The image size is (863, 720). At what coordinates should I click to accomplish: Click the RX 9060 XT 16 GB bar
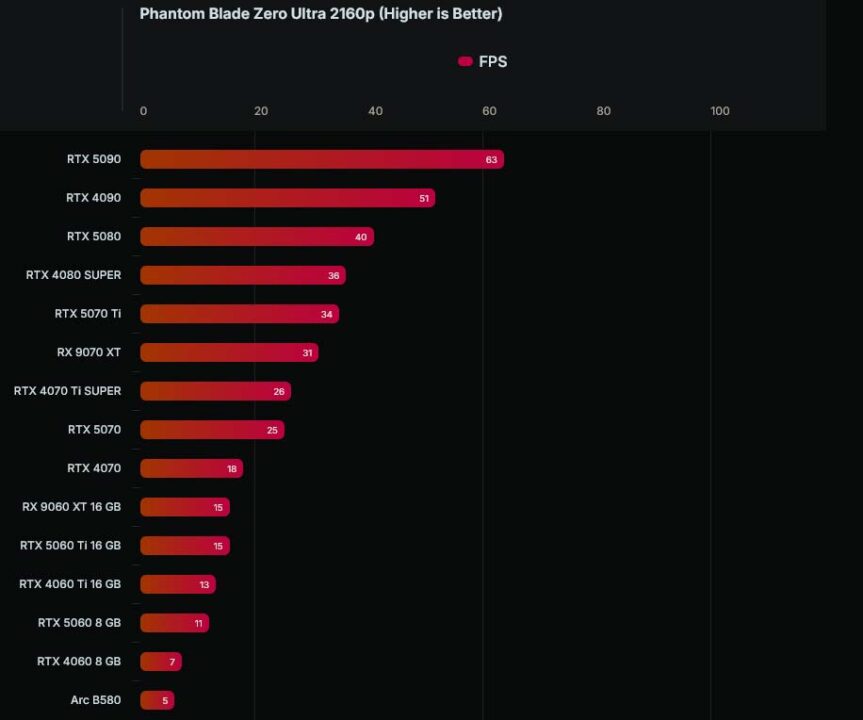[185, 507]
